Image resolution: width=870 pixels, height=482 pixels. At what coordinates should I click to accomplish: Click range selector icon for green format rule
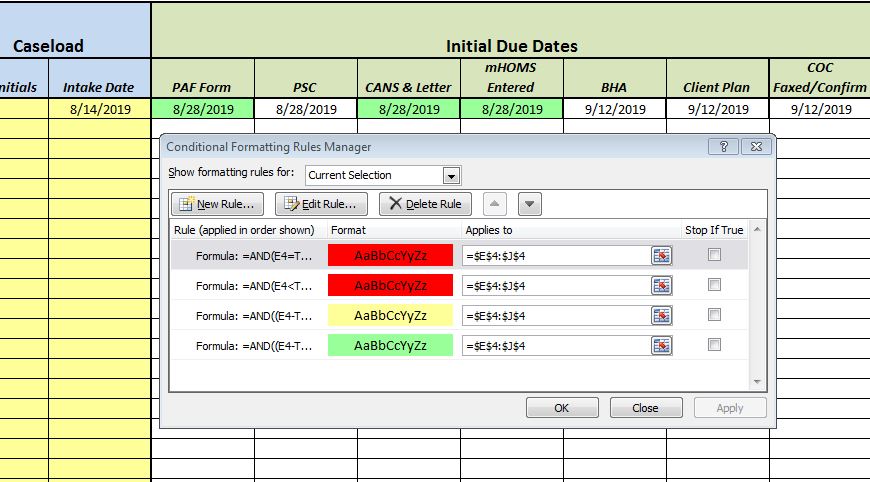pos(661,346)
